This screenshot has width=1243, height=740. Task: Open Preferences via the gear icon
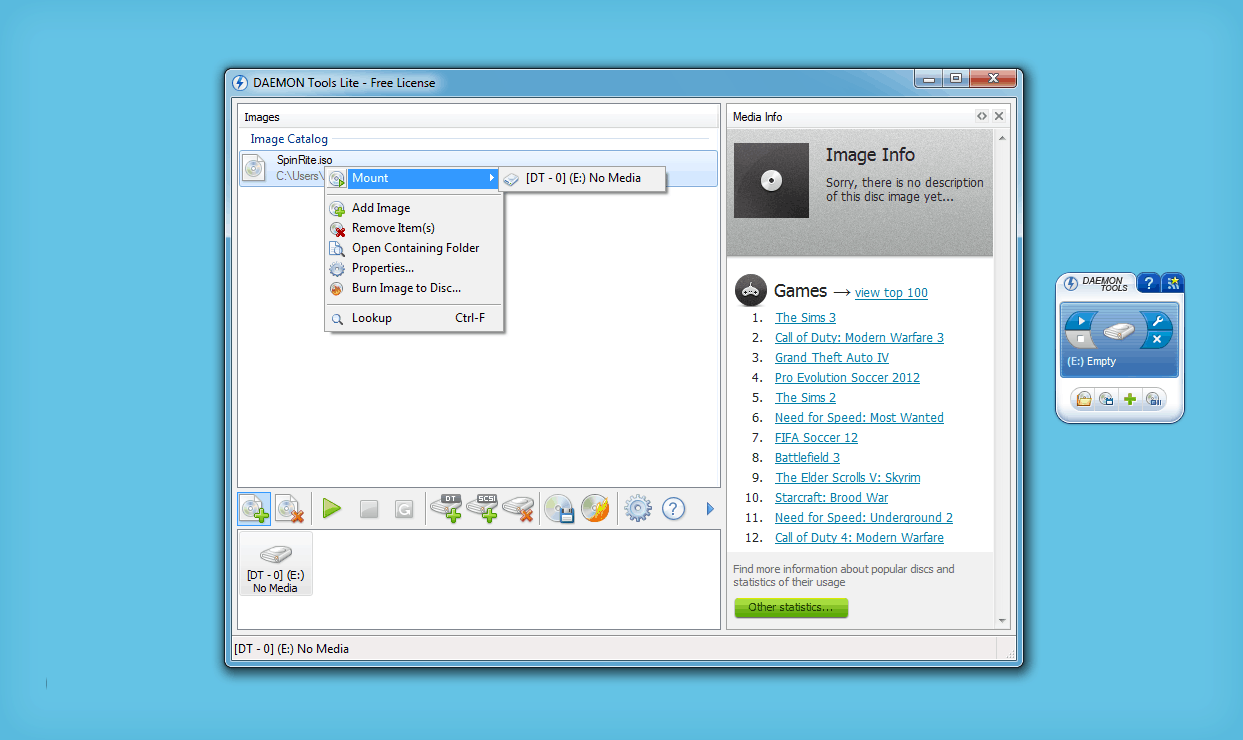click(x=637, y=509)
